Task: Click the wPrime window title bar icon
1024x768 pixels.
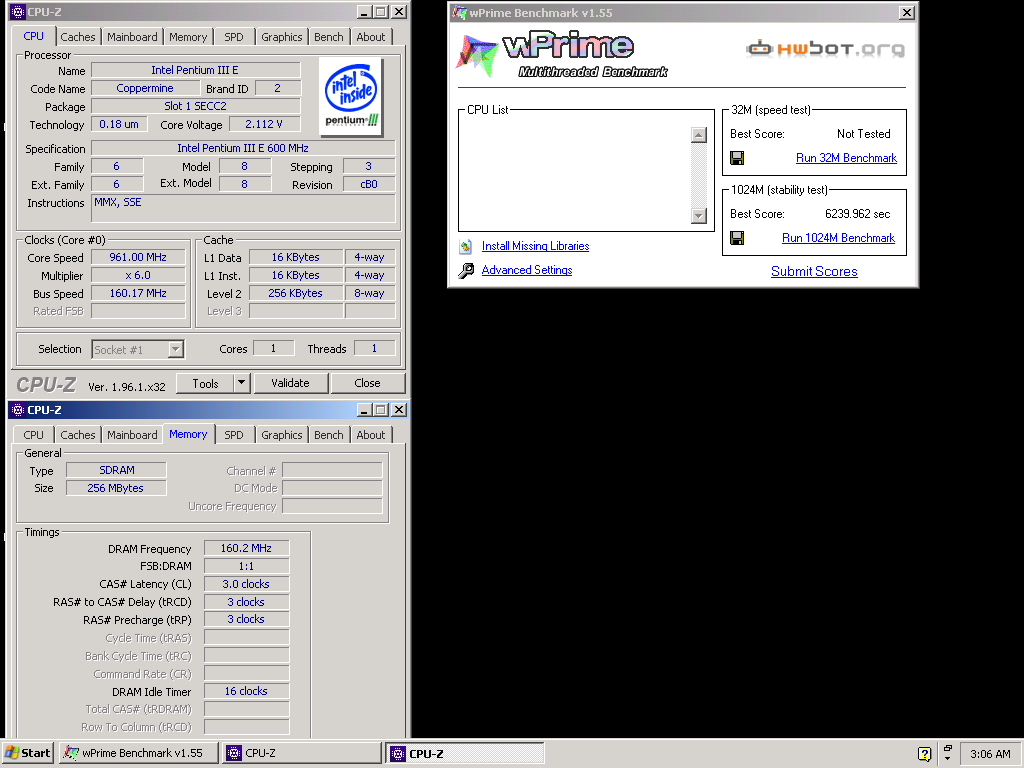Action: (460, 12)
